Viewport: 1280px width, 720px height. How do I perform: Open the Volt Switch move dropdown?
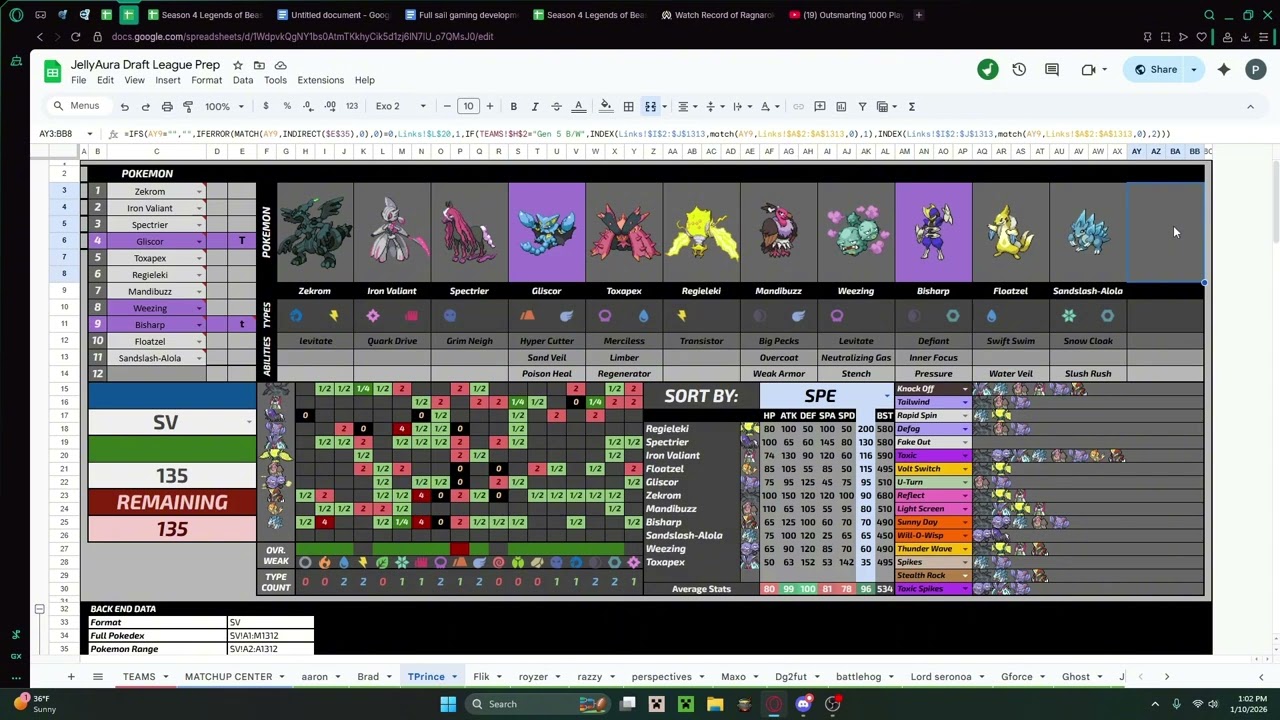(x=965, y=469)
